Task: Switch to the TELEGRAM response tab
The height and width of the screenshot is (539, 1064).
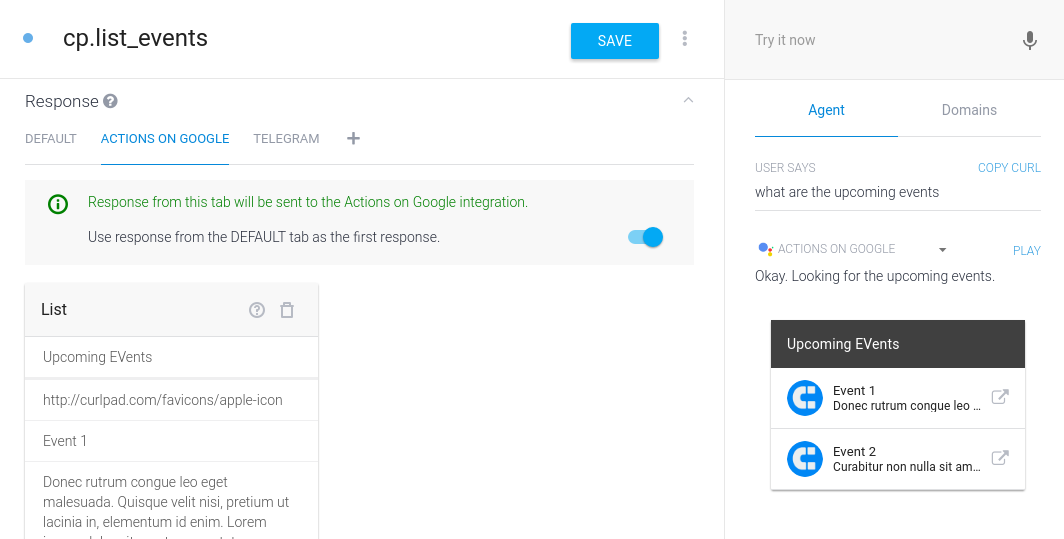Action: point(286,139)
